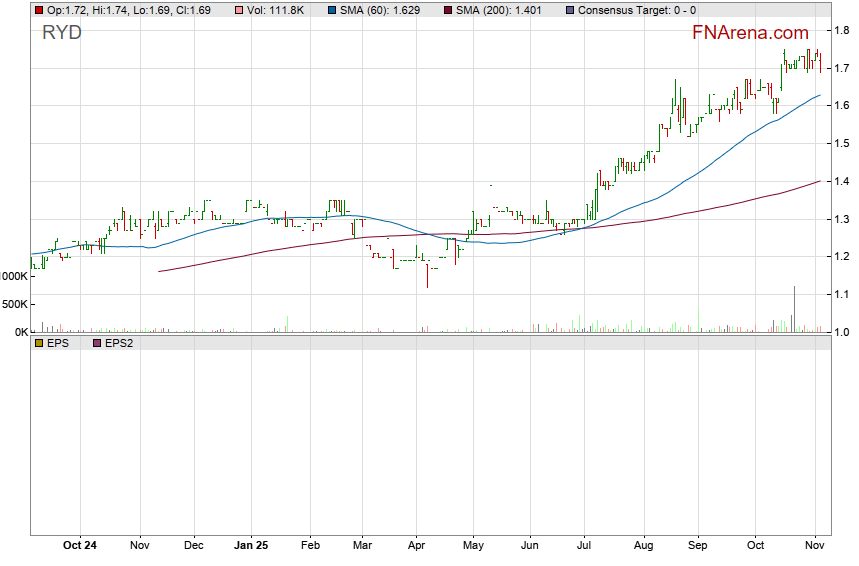
Task: Click the 1000K volume axis label
Action: click(14, 276)
